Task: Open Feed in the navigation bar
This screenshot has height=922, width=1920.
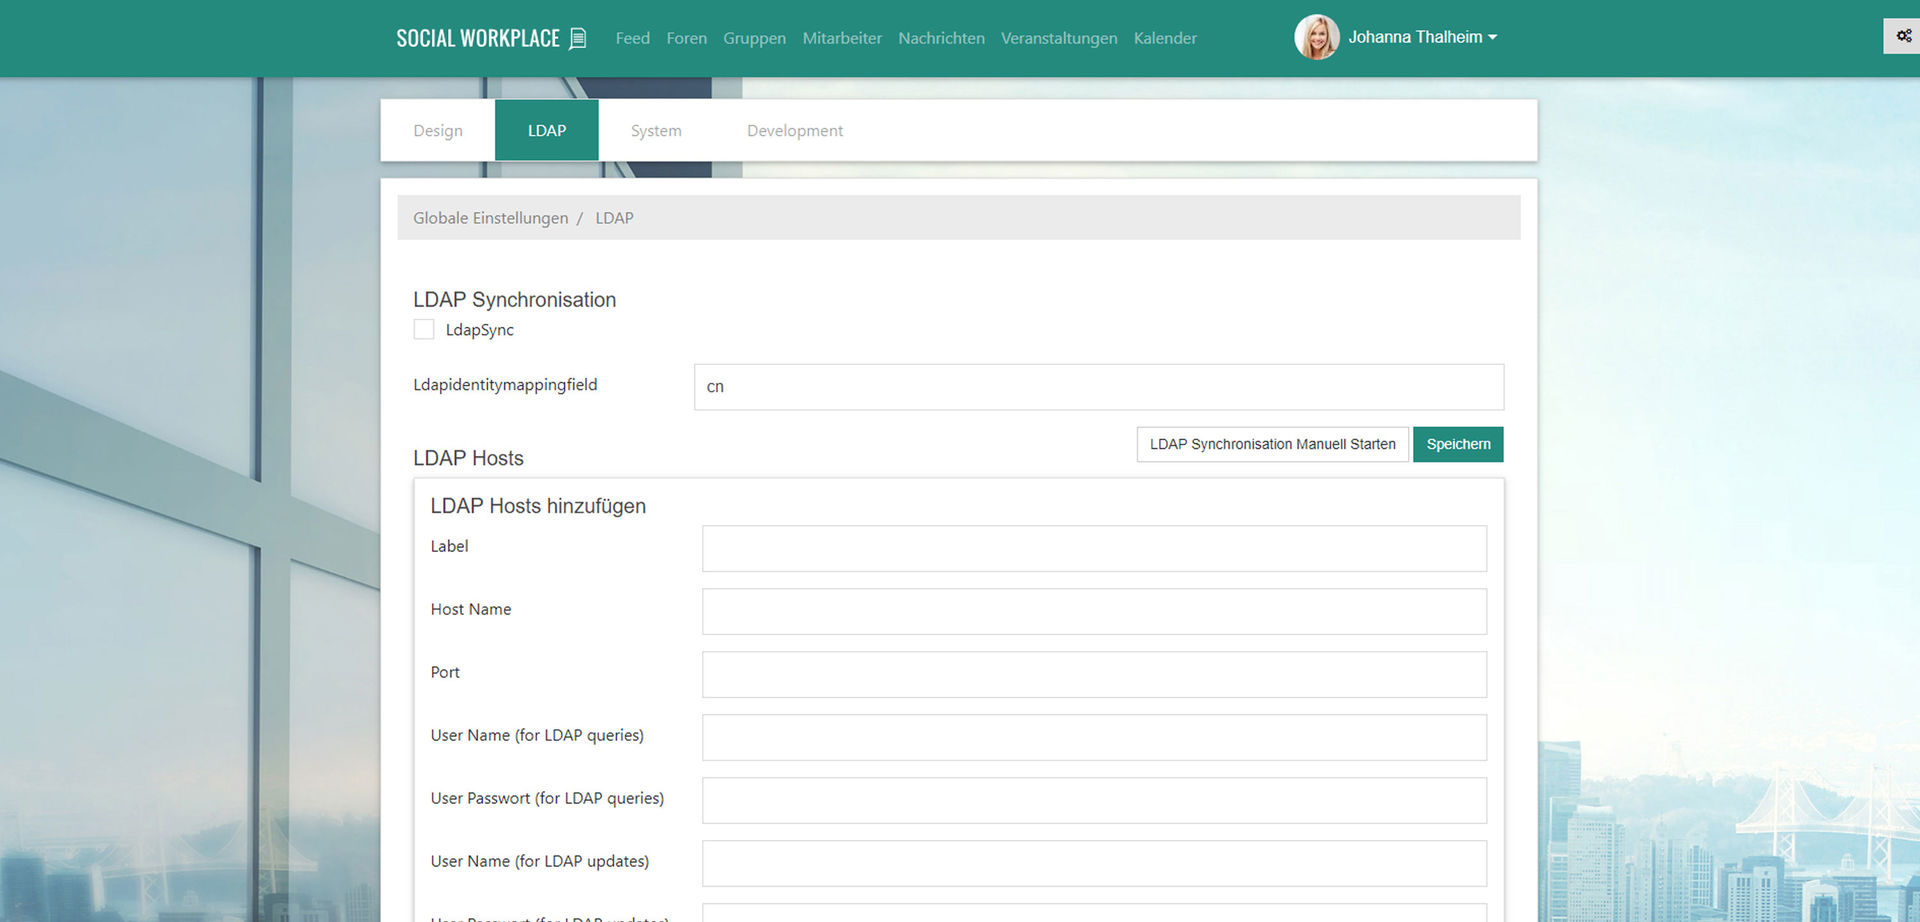Action: click(632, 38)
